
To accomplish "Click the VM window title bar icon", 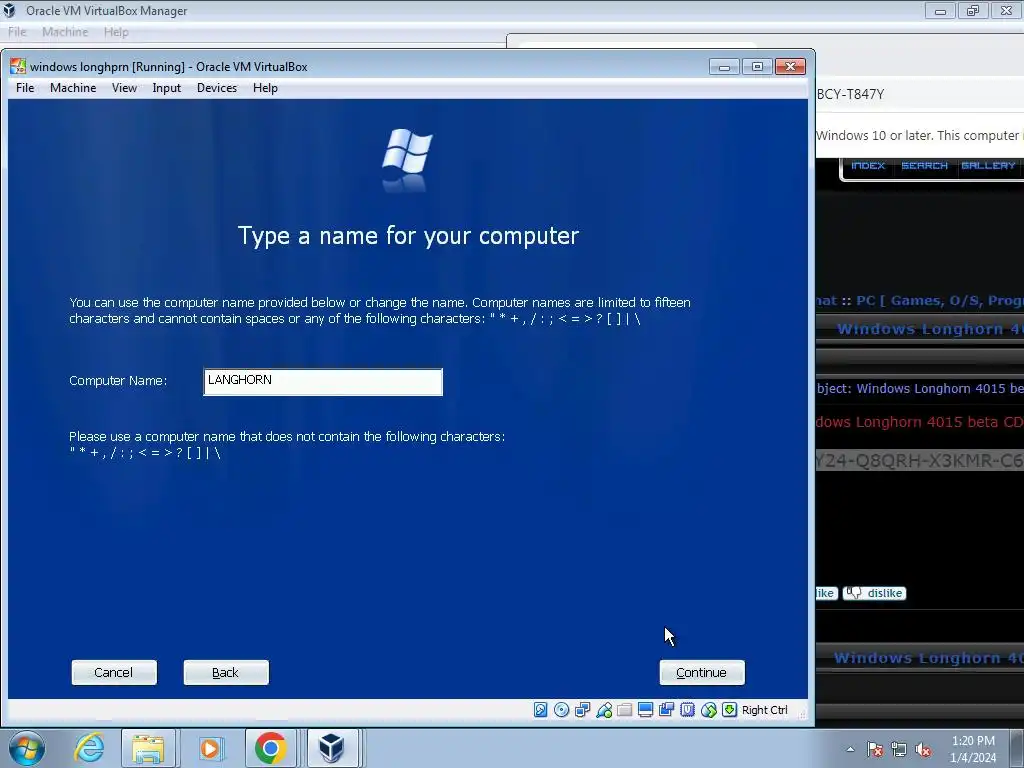I will pyautogui.click(x=18, y=67).
